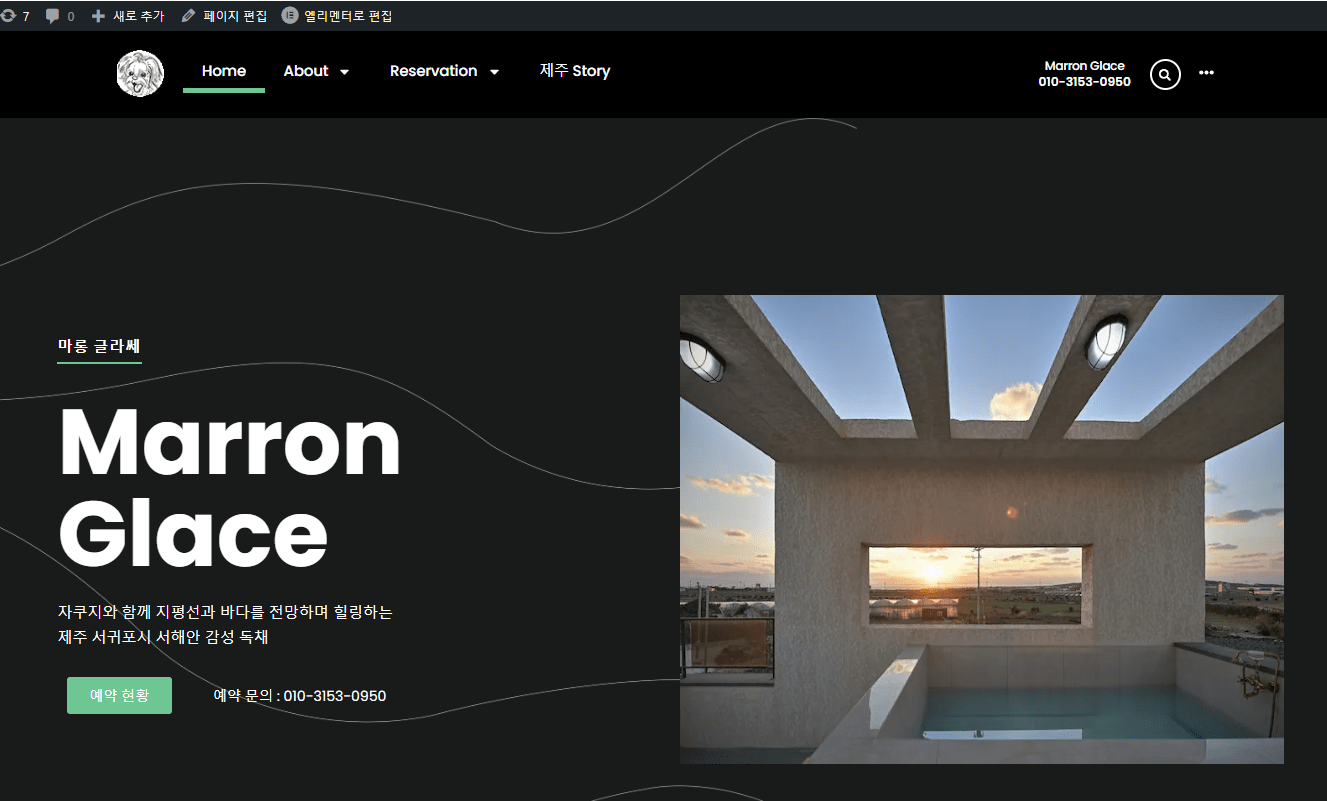Open search with the magnifier icon
The width and height of the screenshot is (1327, 801).
(x=1165, y=74)
